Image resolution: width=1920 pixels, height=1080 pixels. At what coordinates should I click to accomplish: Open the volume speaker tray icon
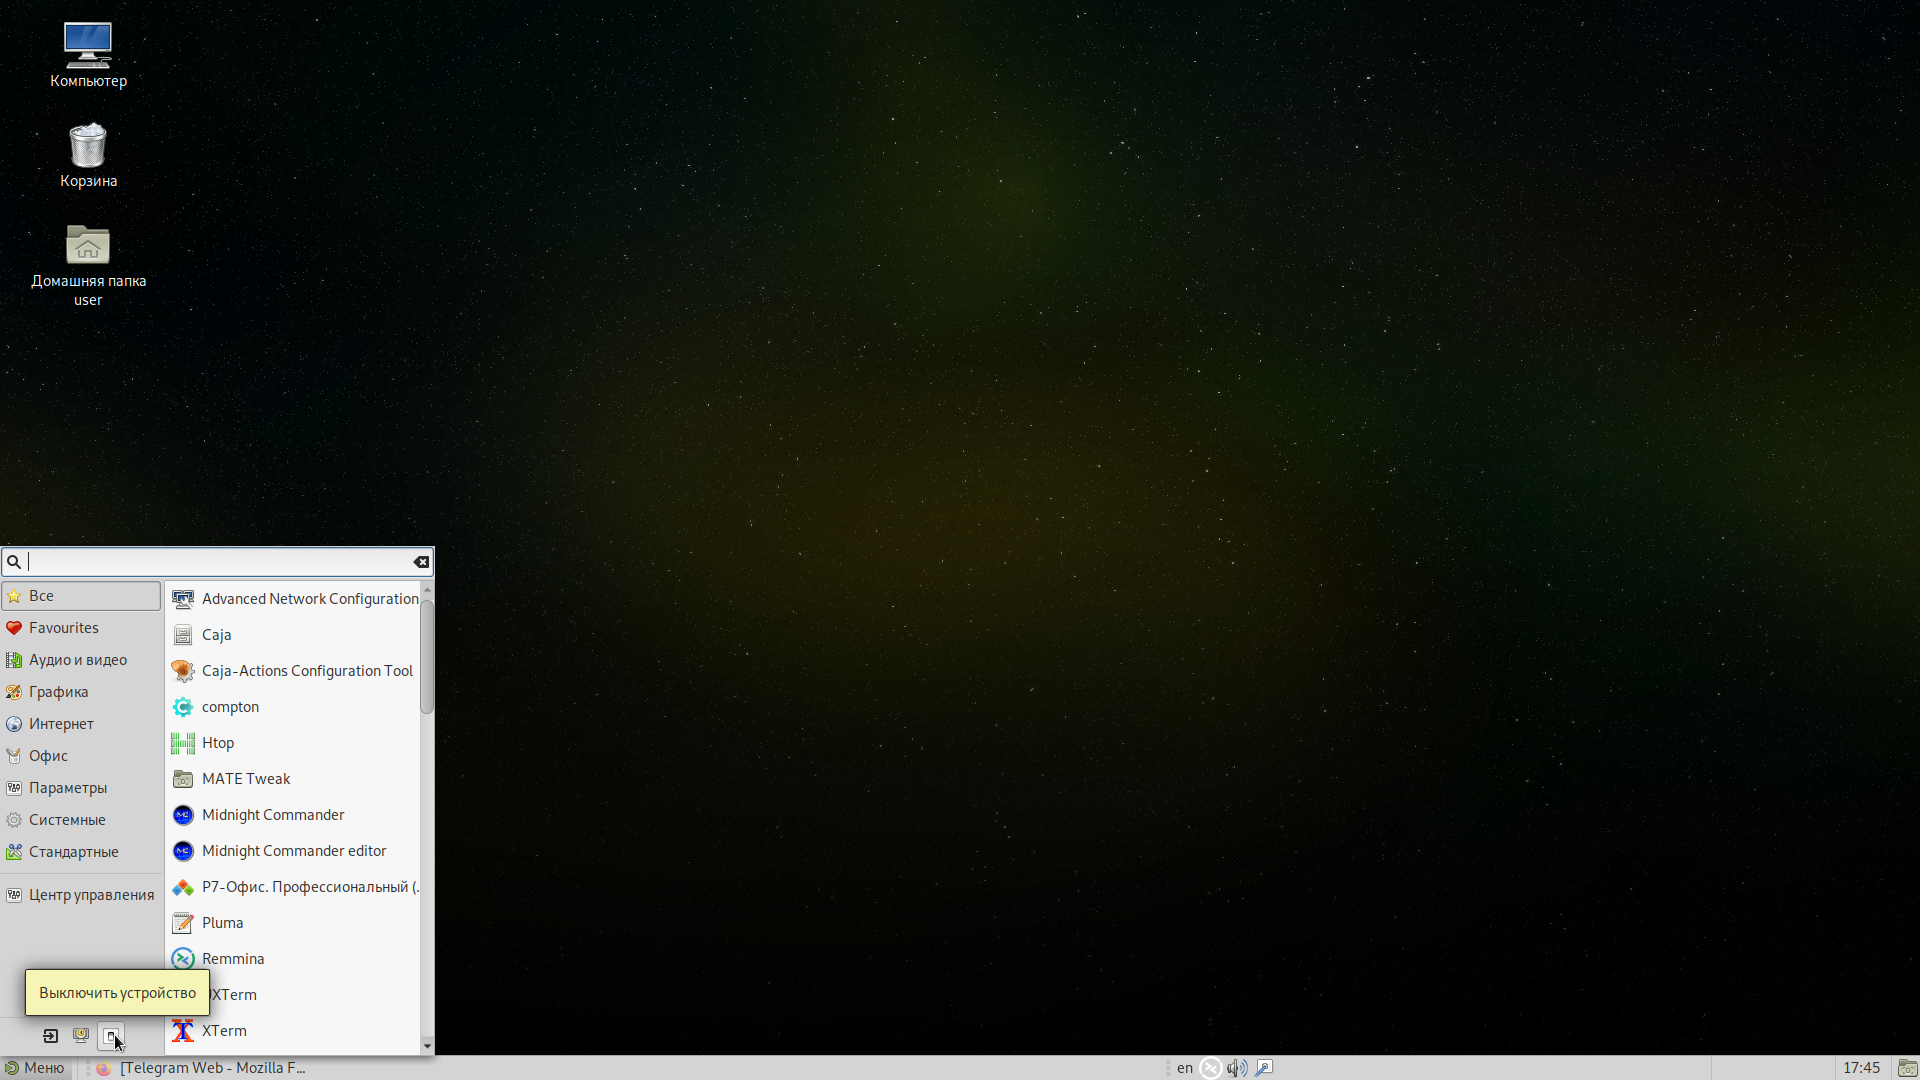click(x=1237, y=1068)
